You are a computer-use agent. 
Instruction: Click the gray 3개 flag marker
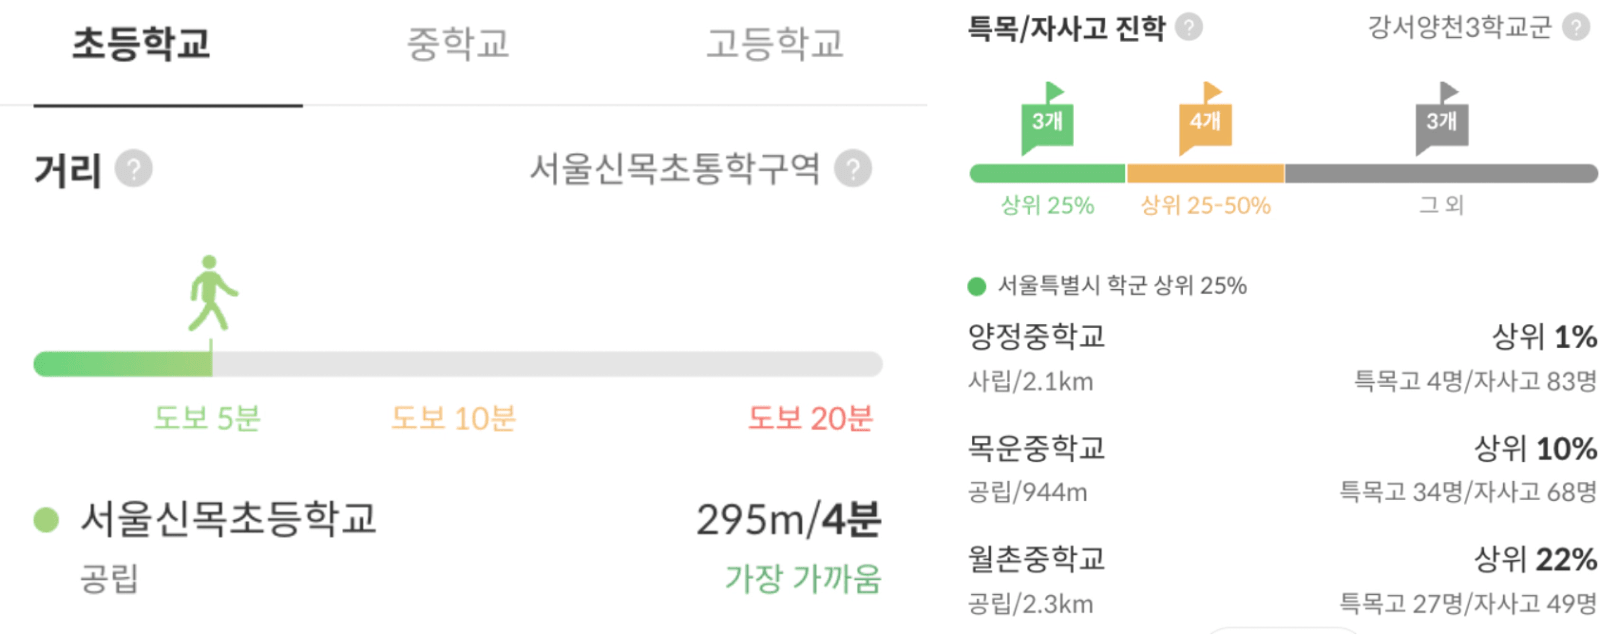click(1441, 119)
